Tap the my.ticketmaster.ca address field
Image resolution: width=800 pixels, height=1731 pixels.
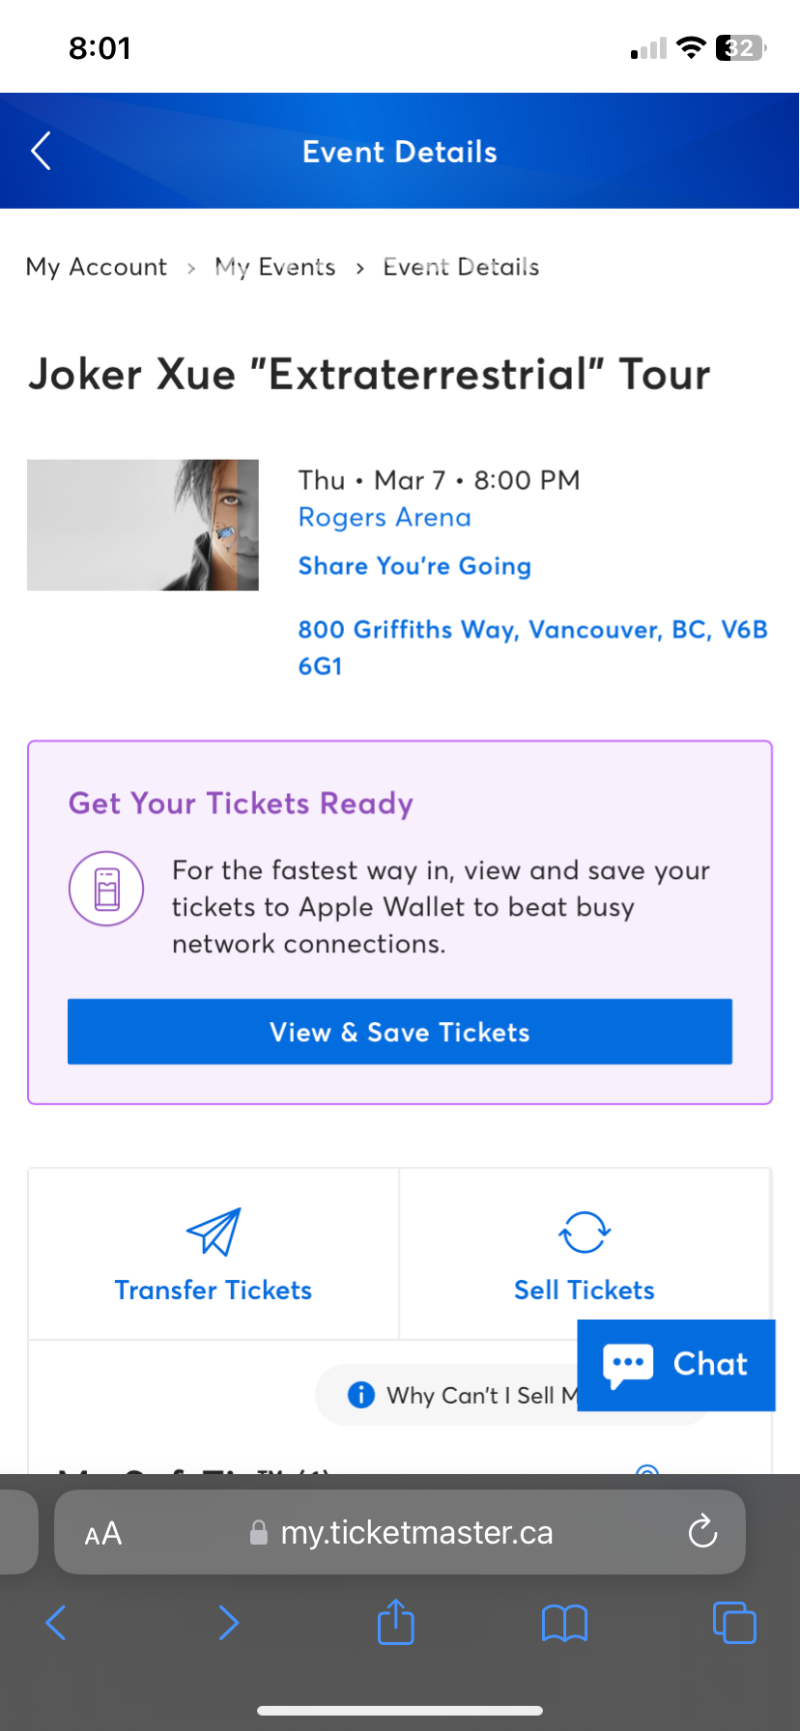416,1532
